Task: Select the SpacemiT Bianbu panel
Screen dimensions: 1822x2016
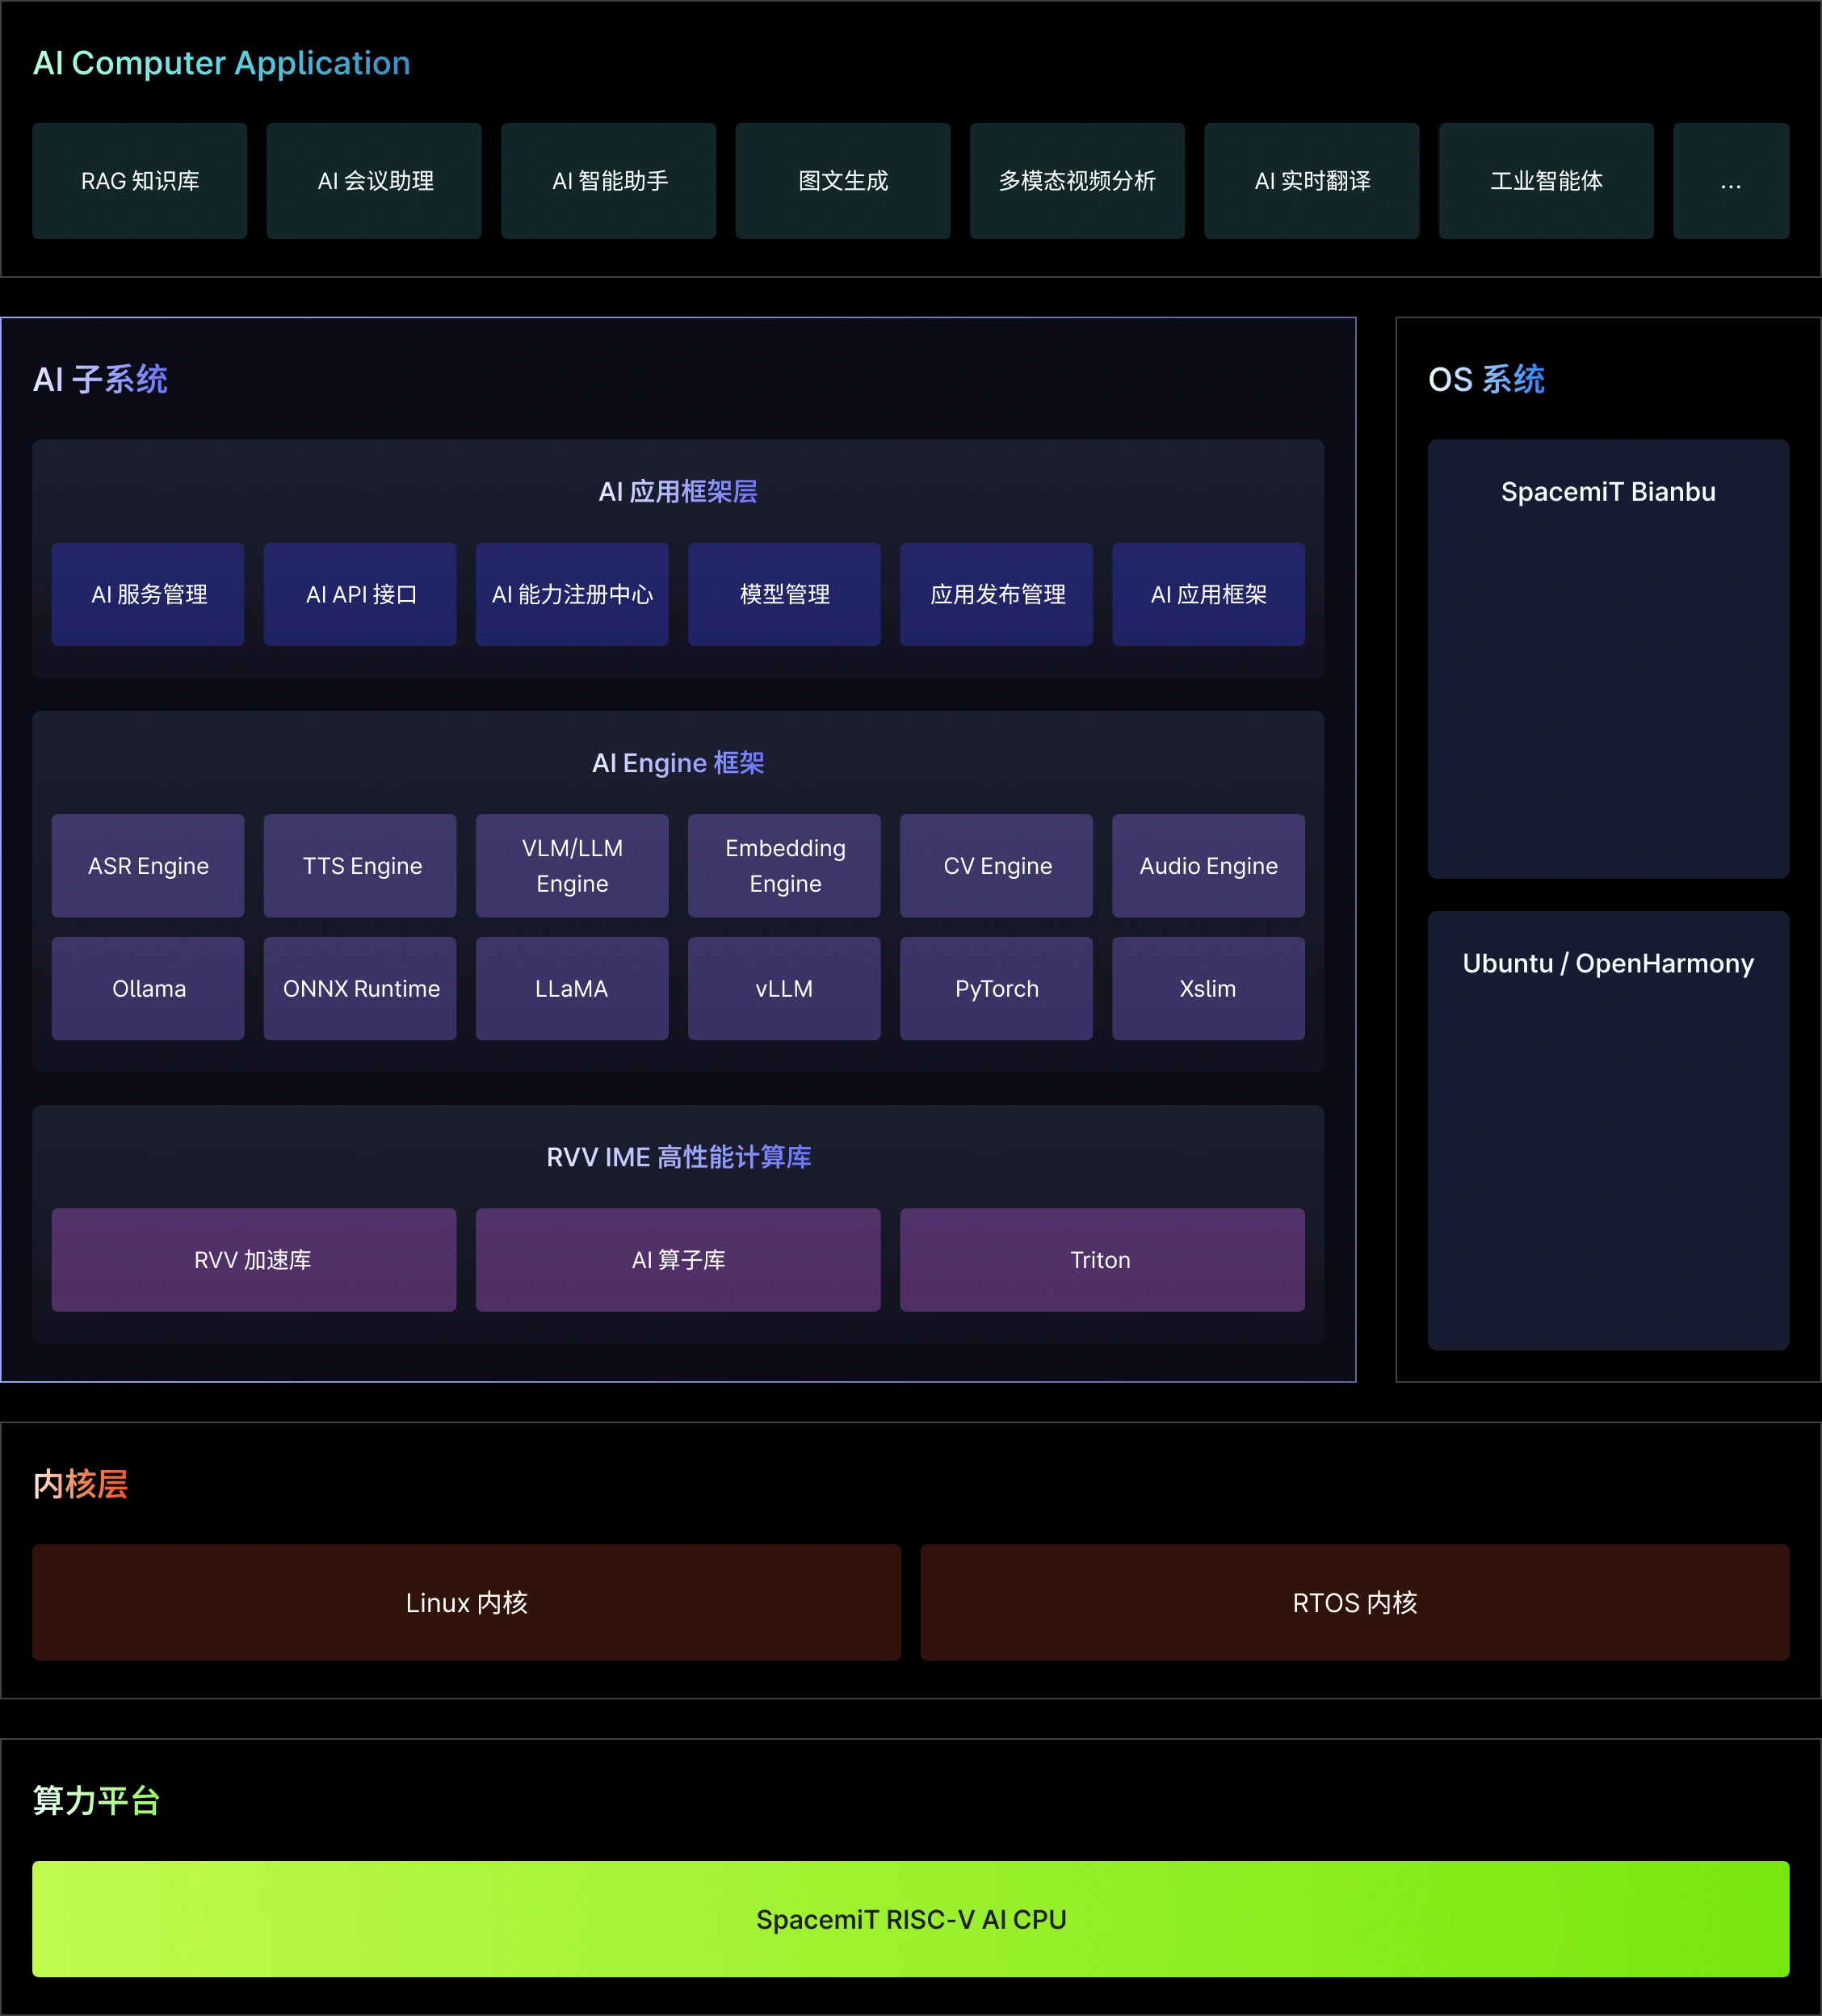Action: [x=1608, y=659]
